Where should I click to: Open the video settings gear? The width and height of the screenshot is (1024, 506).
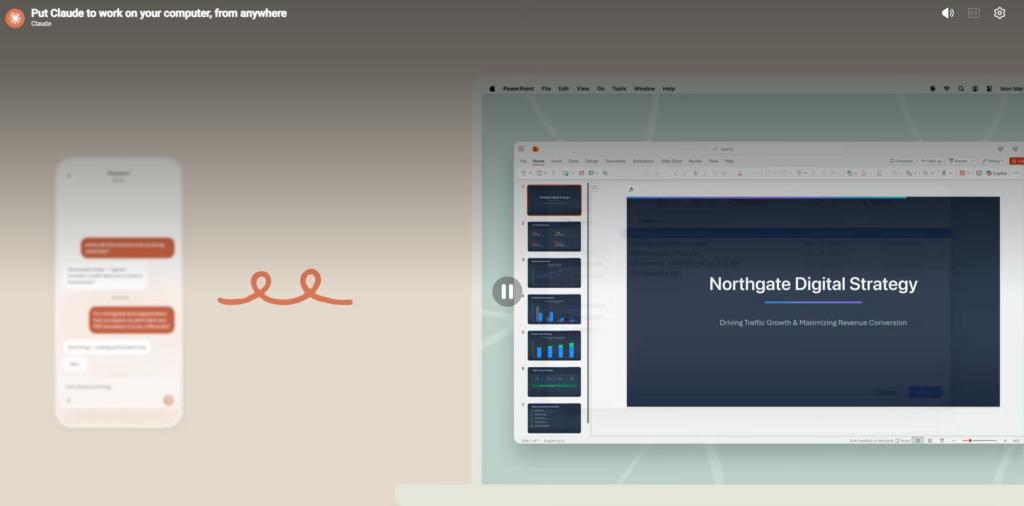click(999, 13)
